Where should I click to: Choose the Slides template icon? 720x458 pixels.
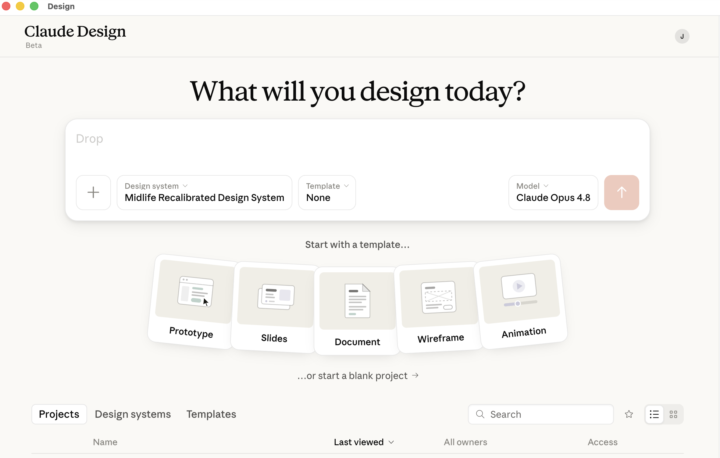click(x=276, y=297)
